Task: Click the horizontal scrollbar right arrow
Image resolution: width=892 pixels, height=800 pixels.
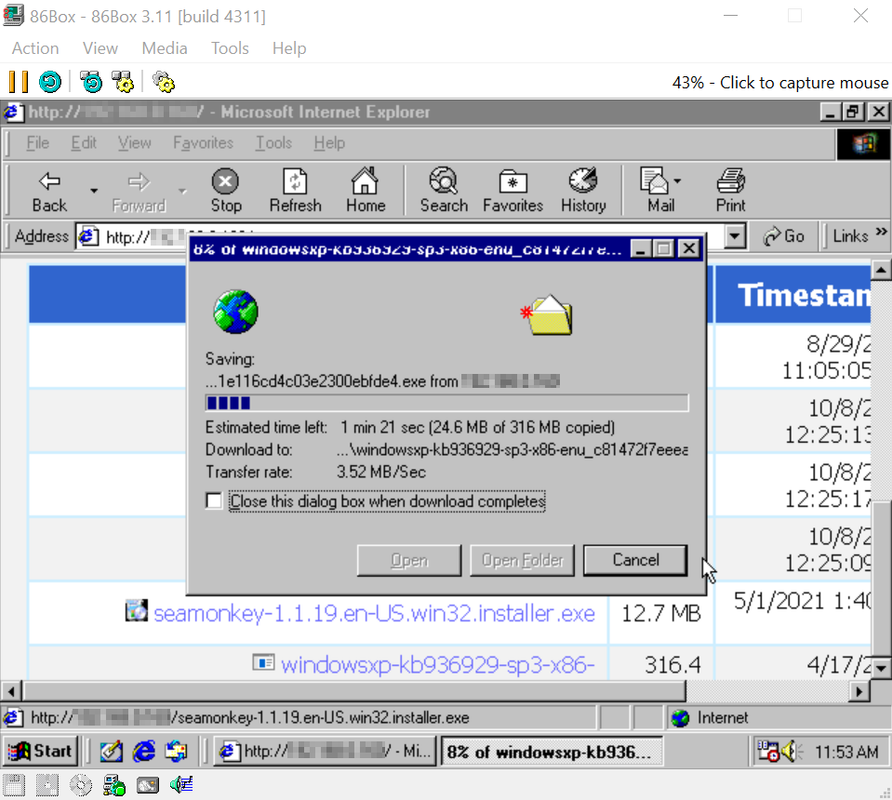Action: (860, 691)
